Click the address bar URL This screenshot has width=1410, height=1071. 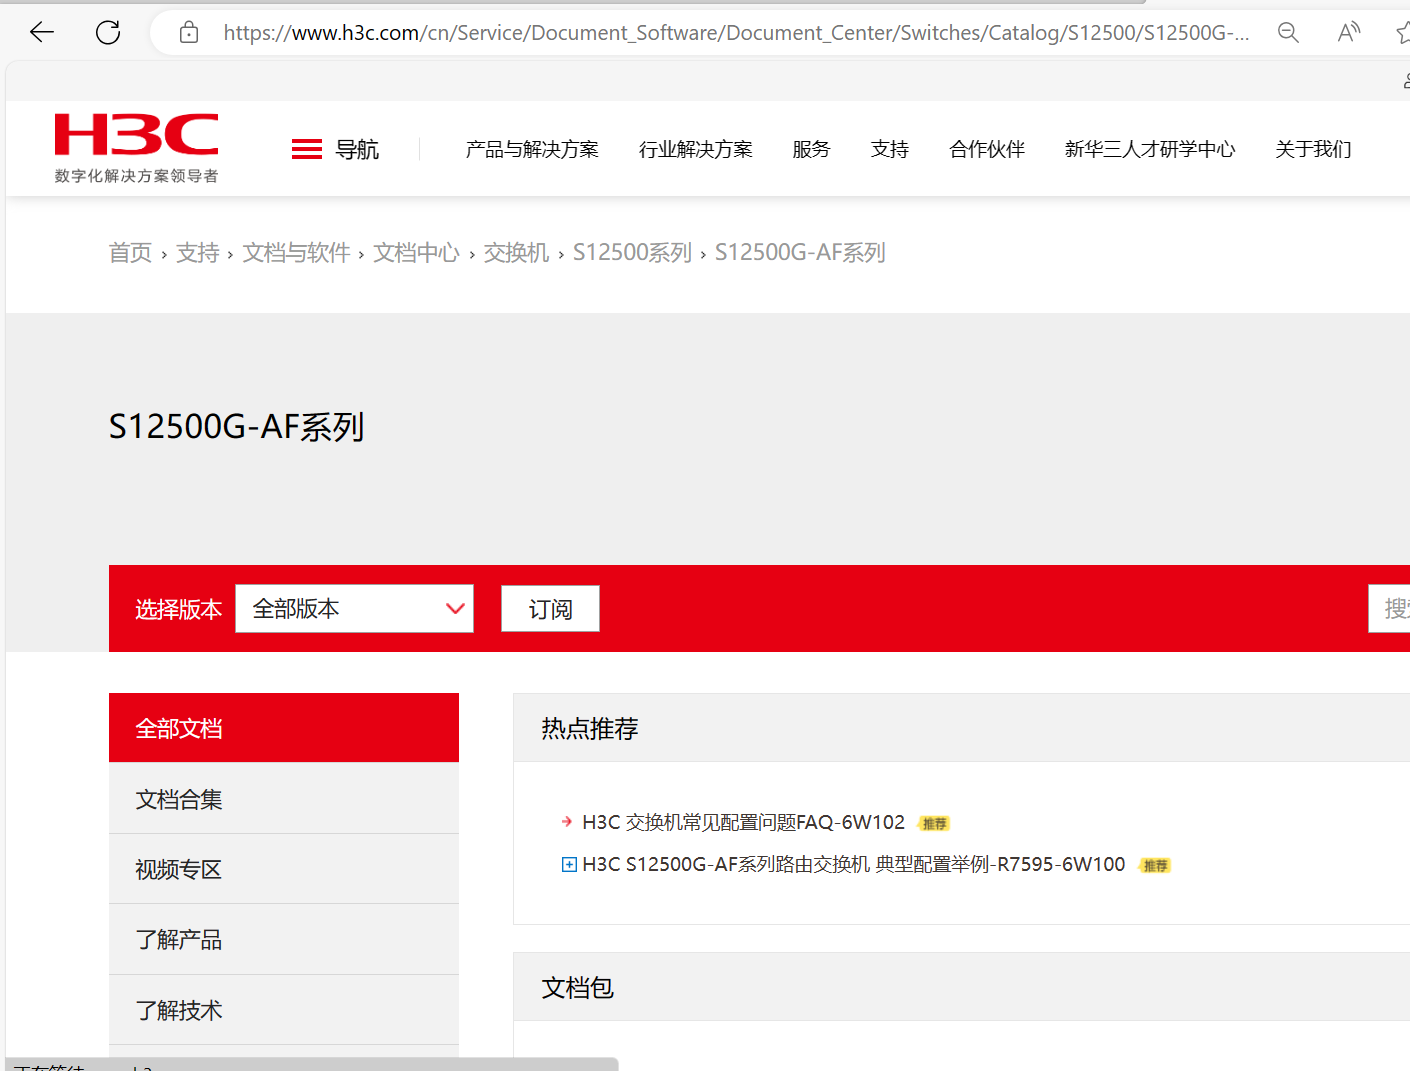[736, 33]
